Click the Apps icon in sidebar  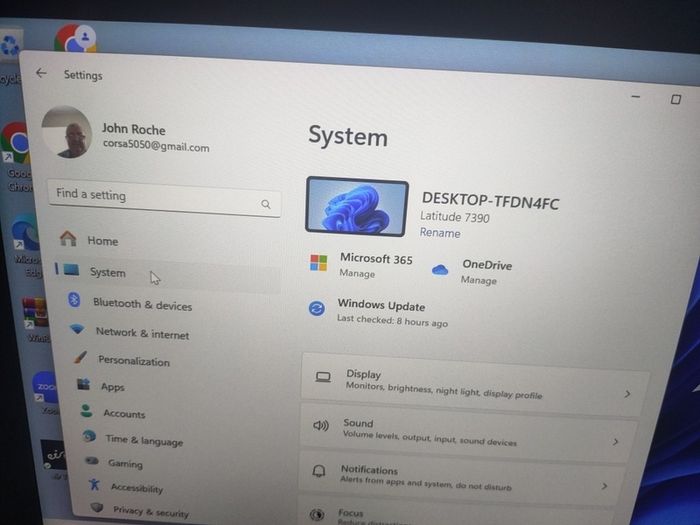[x=83, y=383]
